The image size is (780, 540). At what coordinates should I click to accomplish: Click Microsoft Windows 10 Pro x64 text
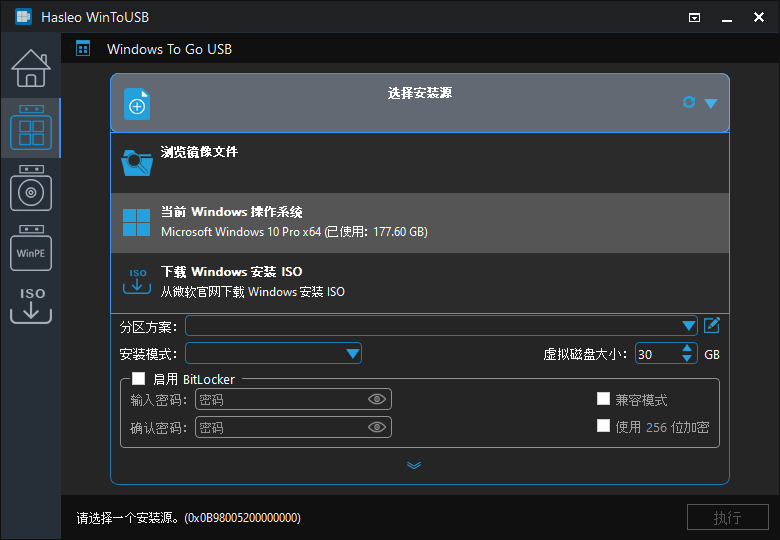click(294, 232)
